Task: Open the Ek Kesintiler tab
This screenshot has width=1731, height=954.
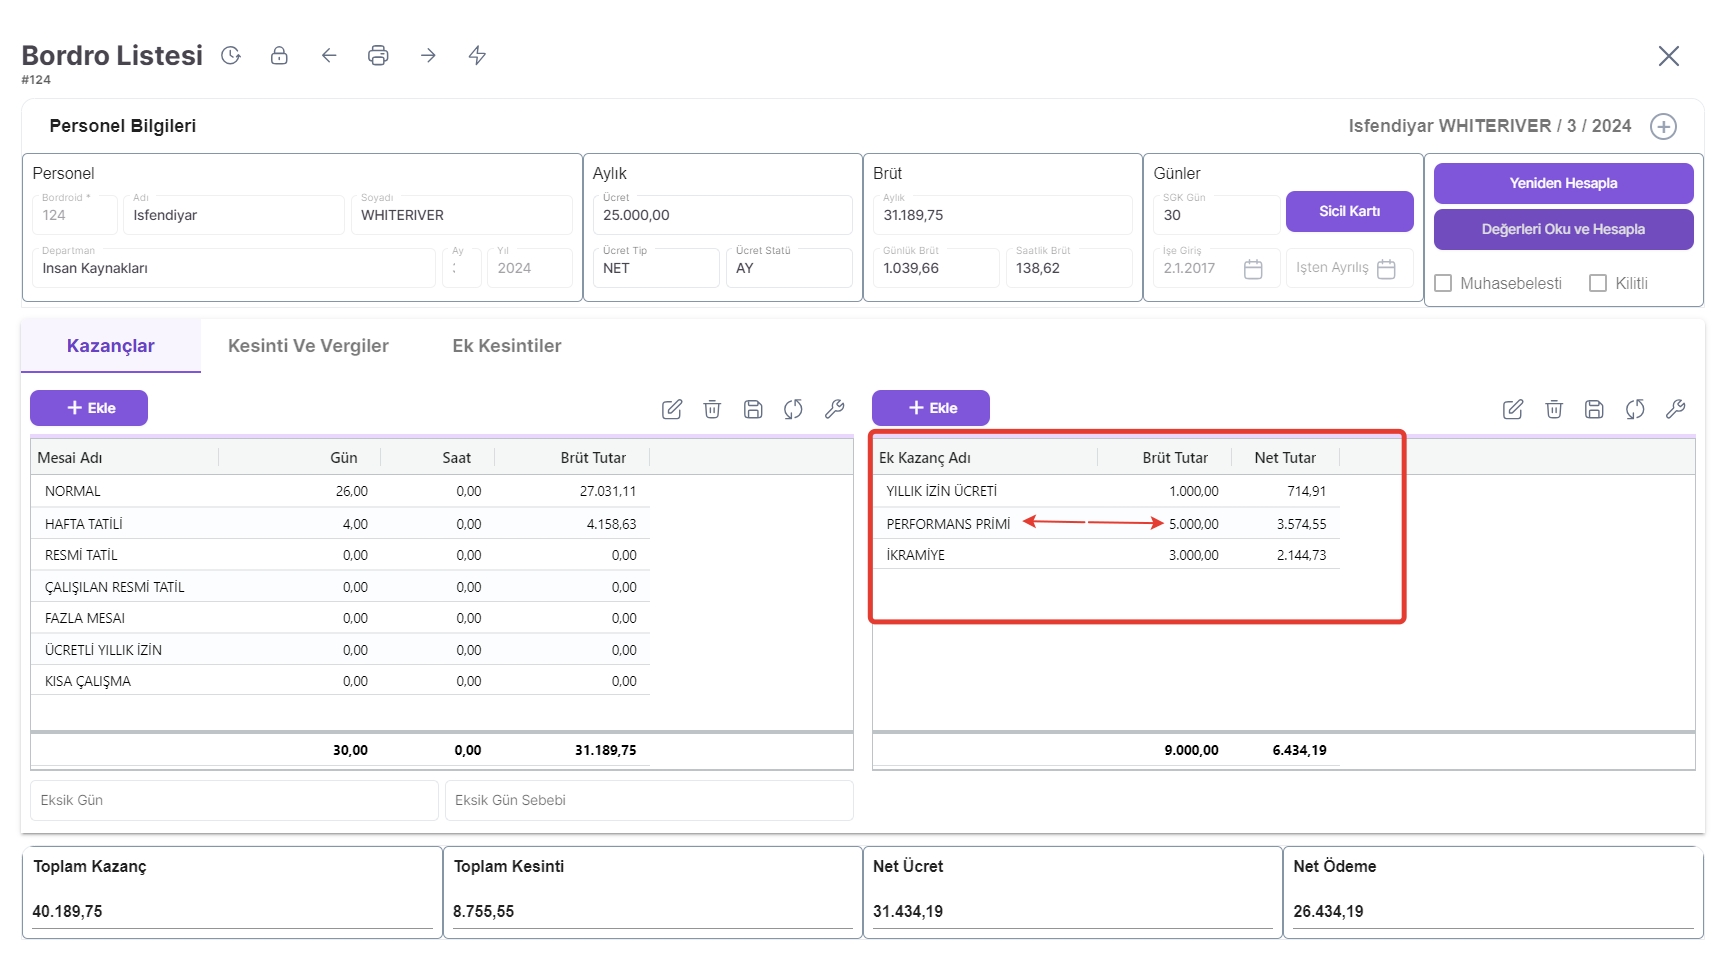Action: 506,346
